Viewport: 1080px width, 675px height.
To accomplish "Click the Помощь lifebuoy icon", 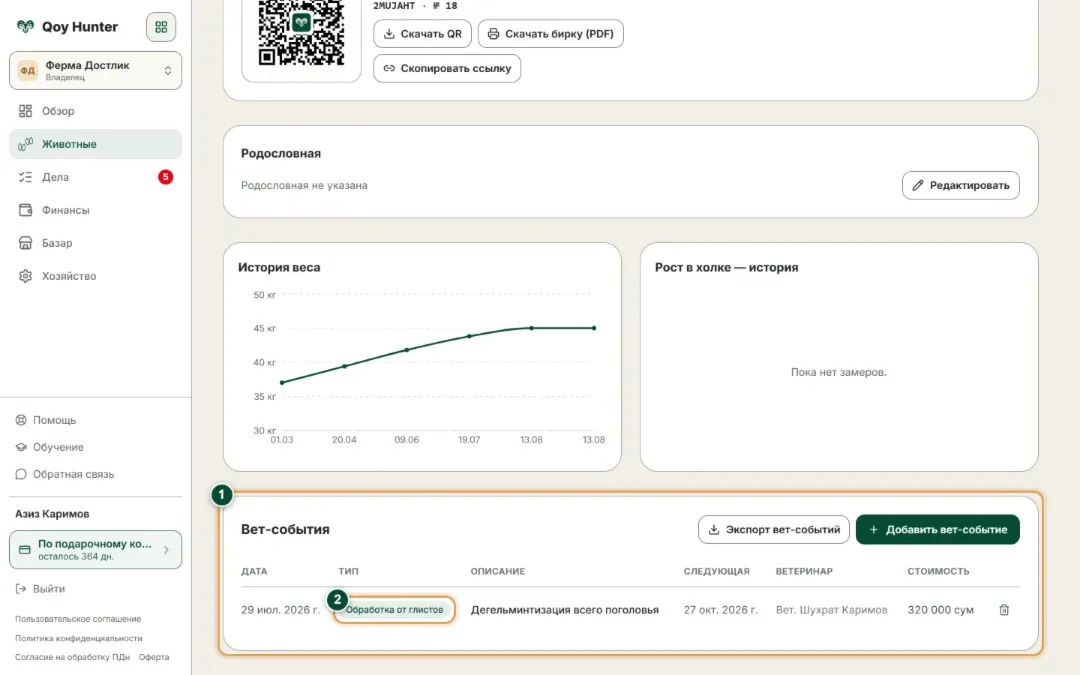I will (21, 420).
